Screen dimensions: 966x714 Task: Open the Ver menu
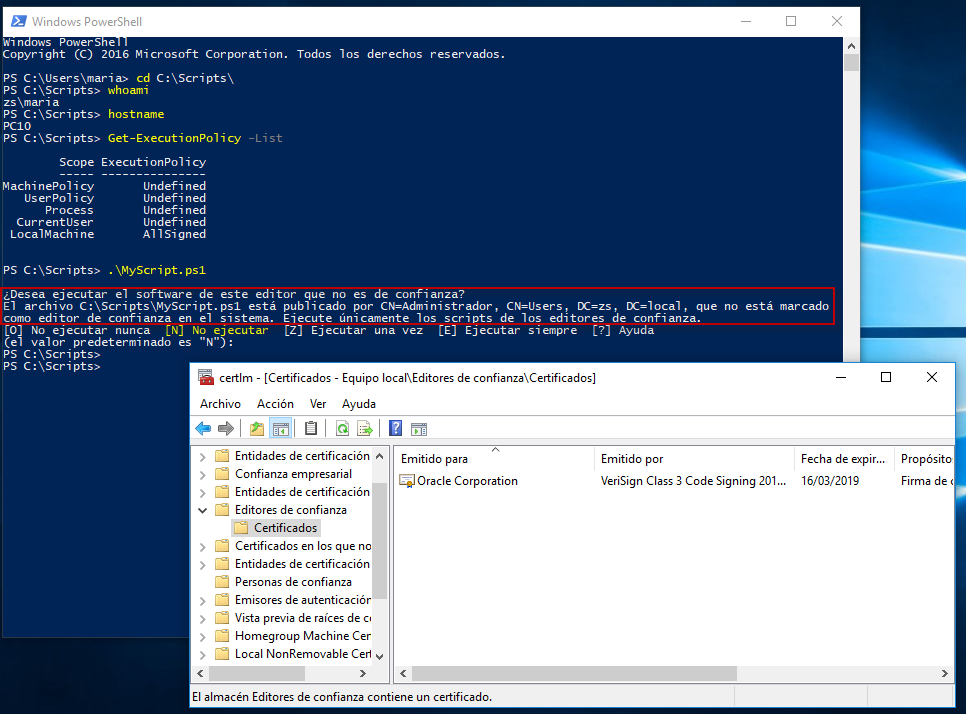point(318,404)
